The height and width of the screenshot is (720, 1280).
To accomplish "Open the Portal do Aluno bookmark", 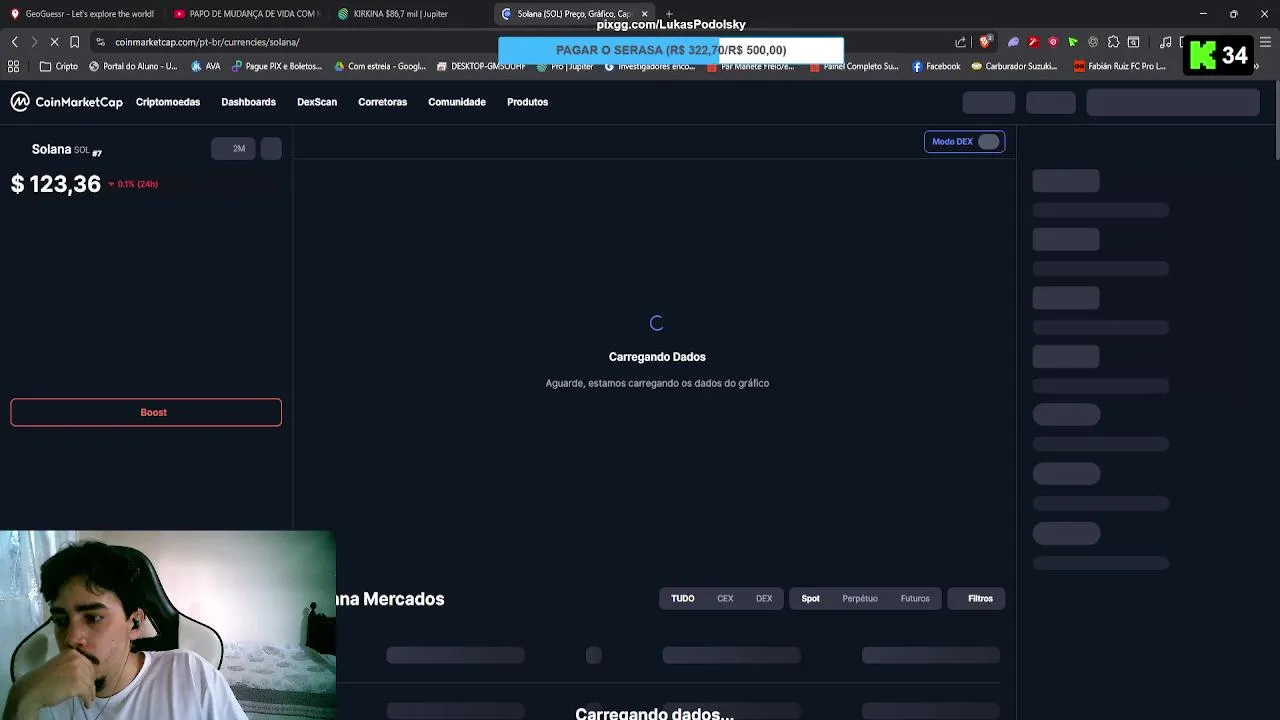I will tap(133, 66).
